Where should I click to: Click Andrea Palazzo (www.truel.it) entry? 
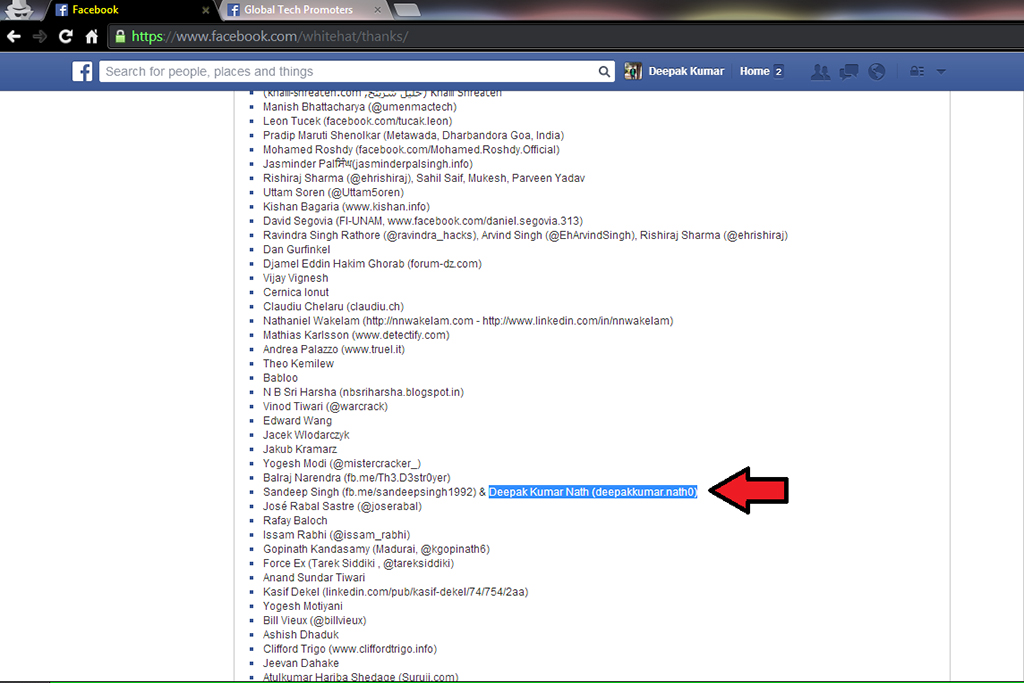coord(334,349)
